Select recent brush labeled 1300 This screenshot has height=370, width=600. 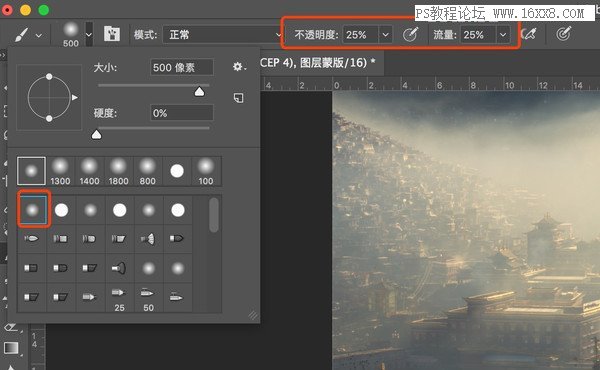60,171
